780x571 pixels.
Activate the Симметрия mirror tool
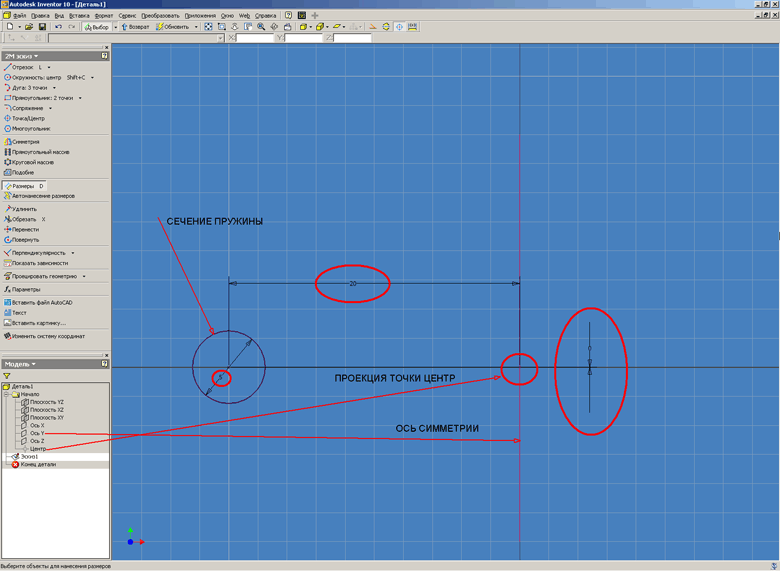(22, 142)
